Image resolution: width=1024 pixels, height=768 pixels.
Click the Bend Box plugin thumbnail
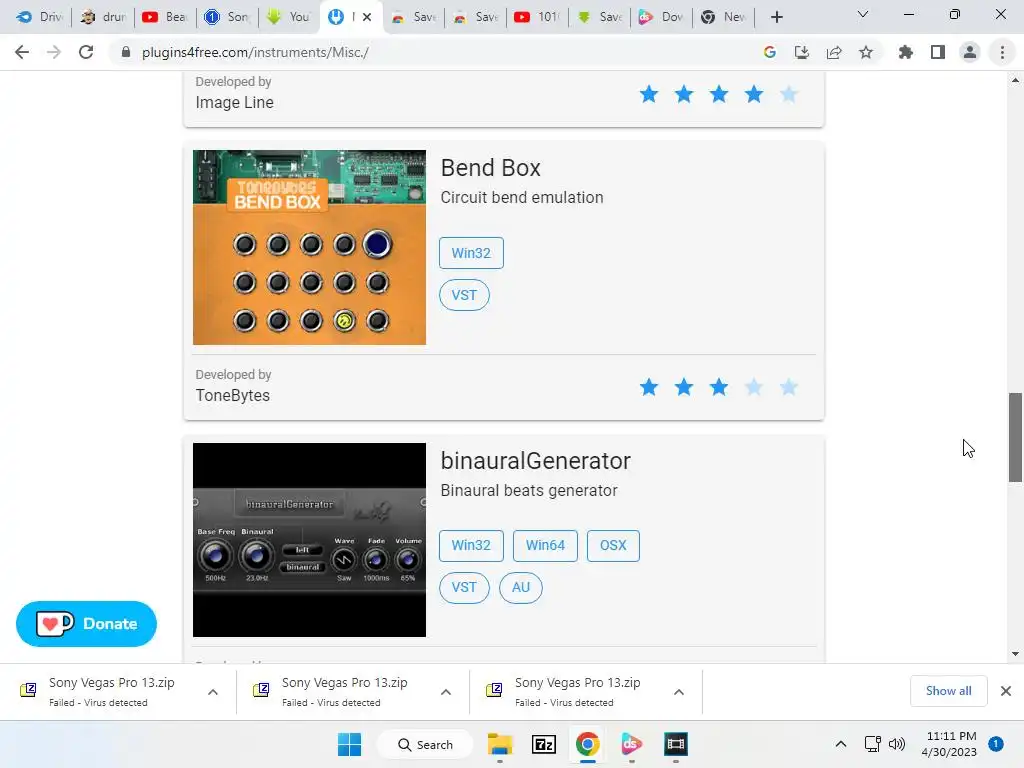tap(310, 248)
